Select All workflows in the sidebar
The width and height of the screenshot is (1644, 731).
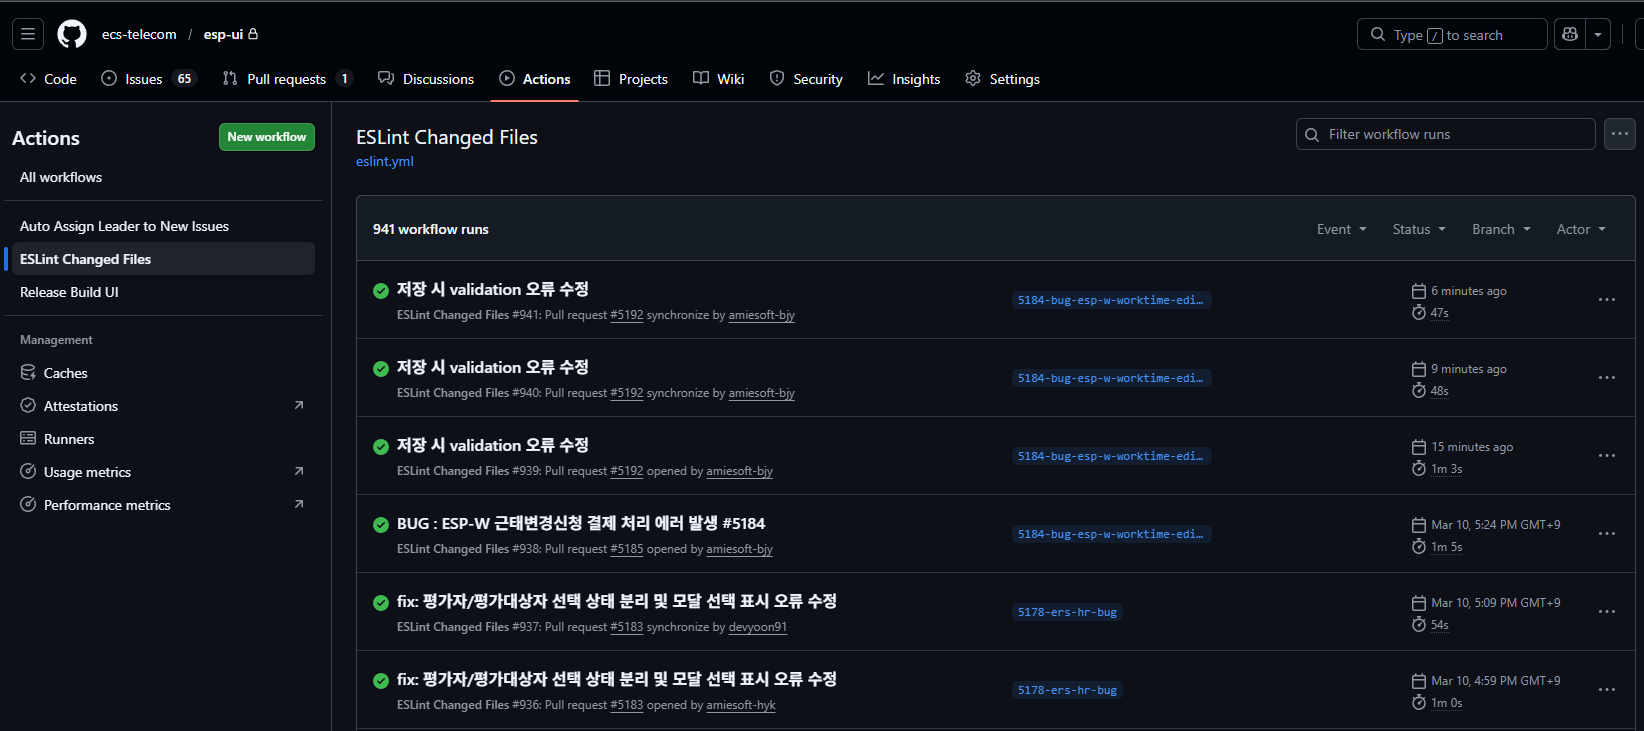point(61,177)
